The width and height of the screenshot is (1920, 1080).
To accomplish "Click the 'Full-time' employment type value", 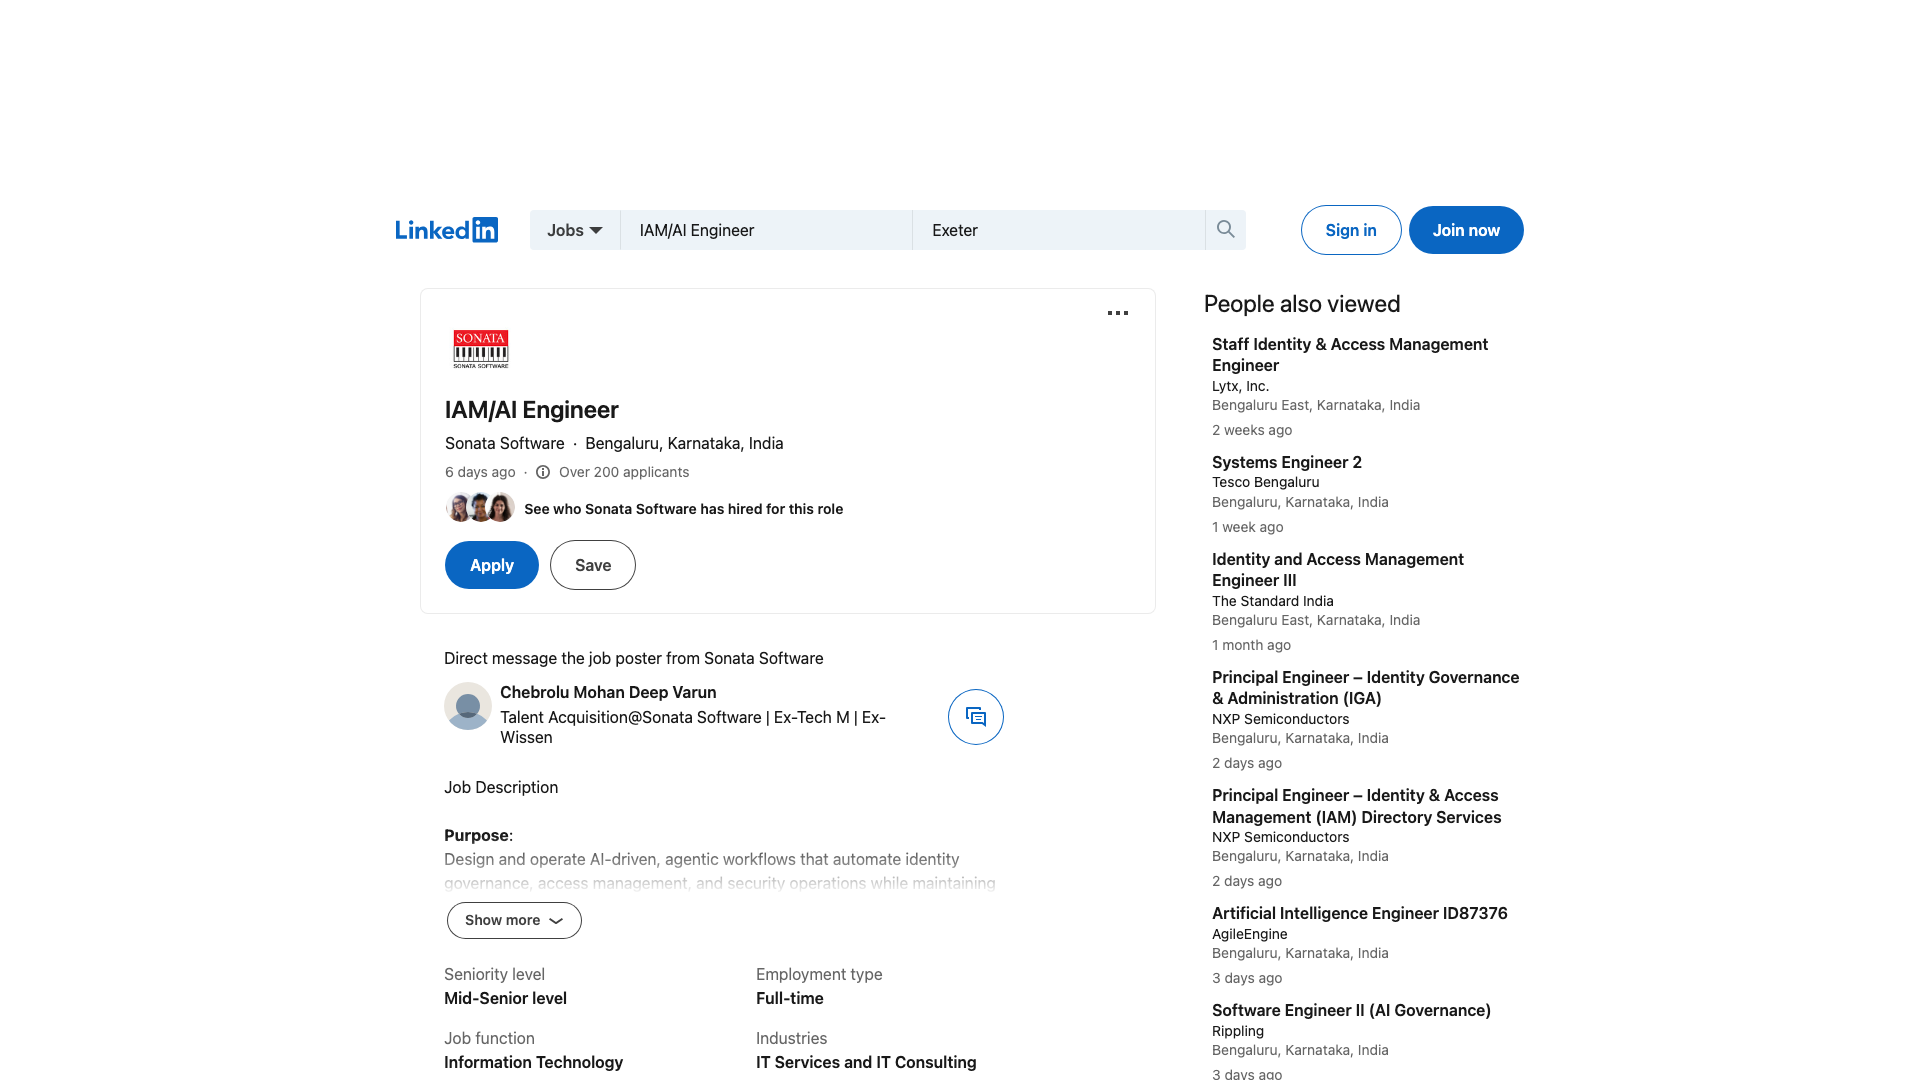I will (790, 998).
